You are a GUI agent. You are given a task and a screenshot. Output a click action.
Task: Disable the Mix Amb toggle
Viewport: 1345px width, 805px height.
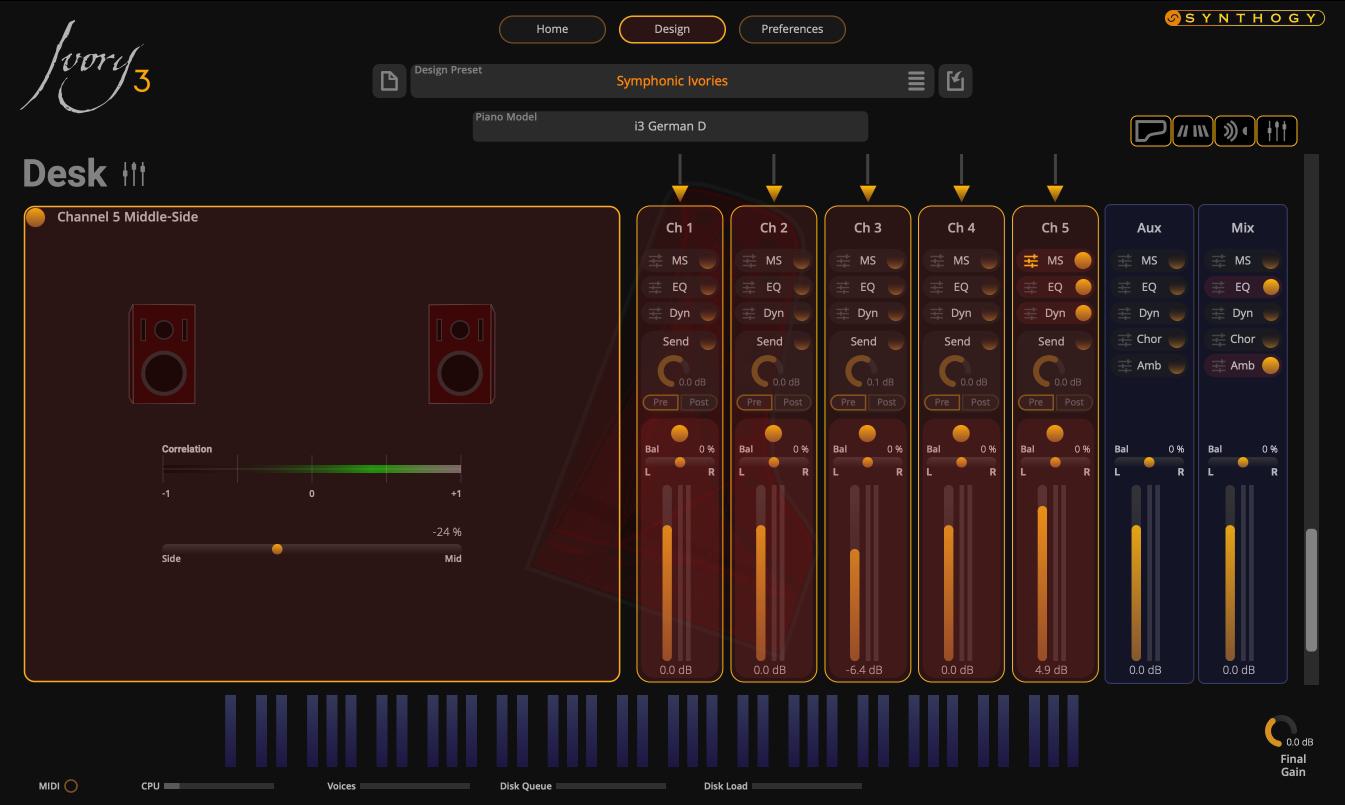(1271, 365)
